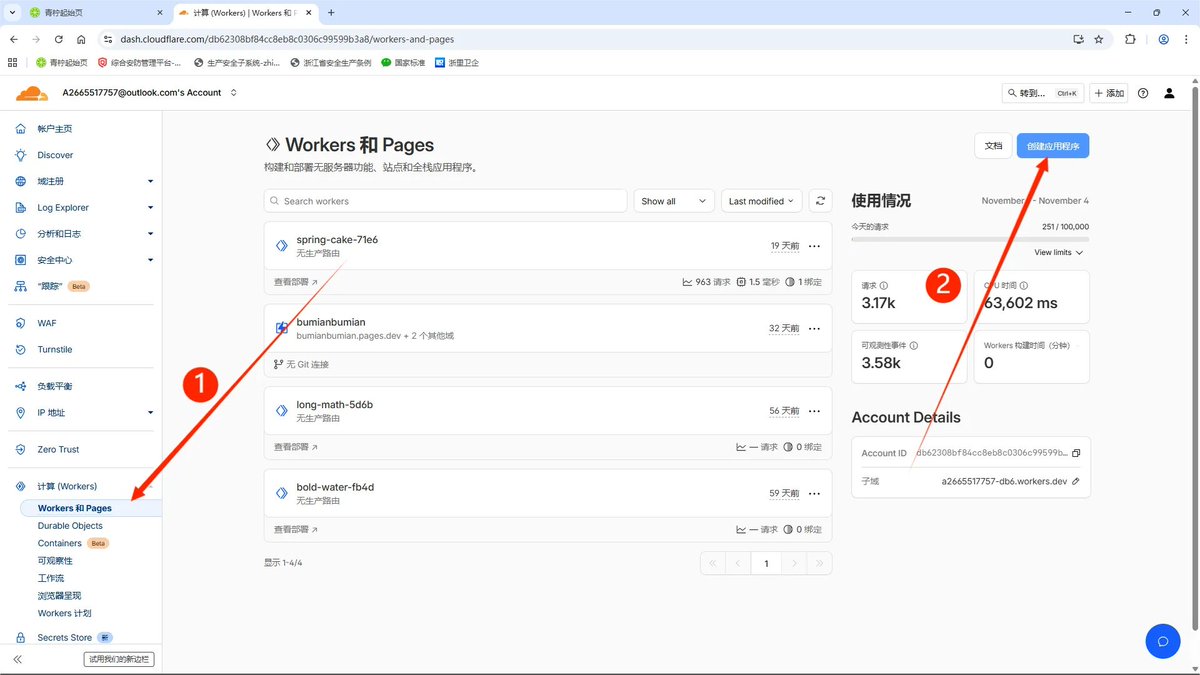Open the bold-water-fb4d worker

335,487
